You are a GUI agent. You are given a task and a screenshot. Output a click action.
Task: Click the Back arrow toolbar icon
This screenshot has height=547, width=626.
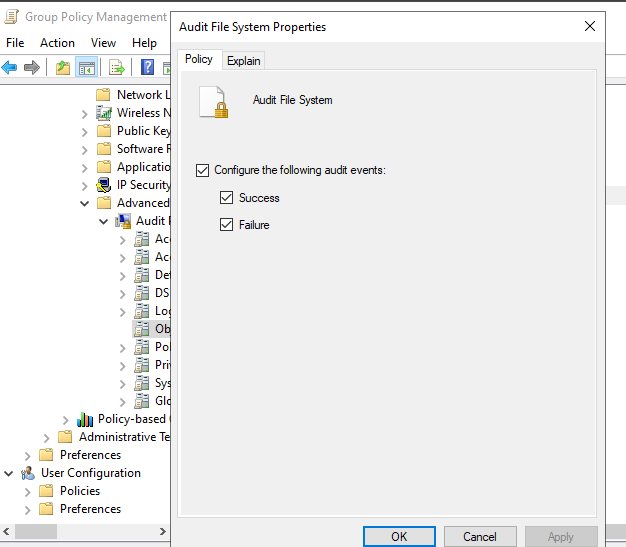tap(9, 67)
